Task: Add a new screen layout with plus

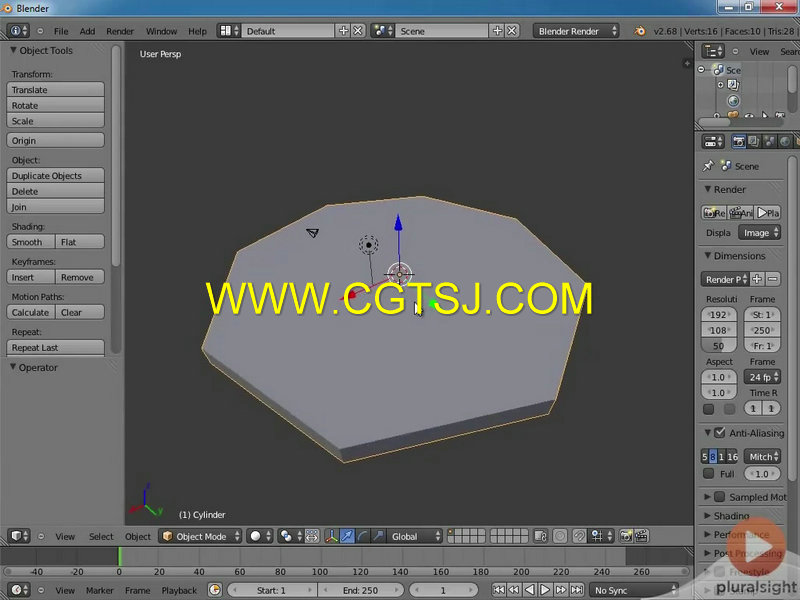Action: click(343, 31)
